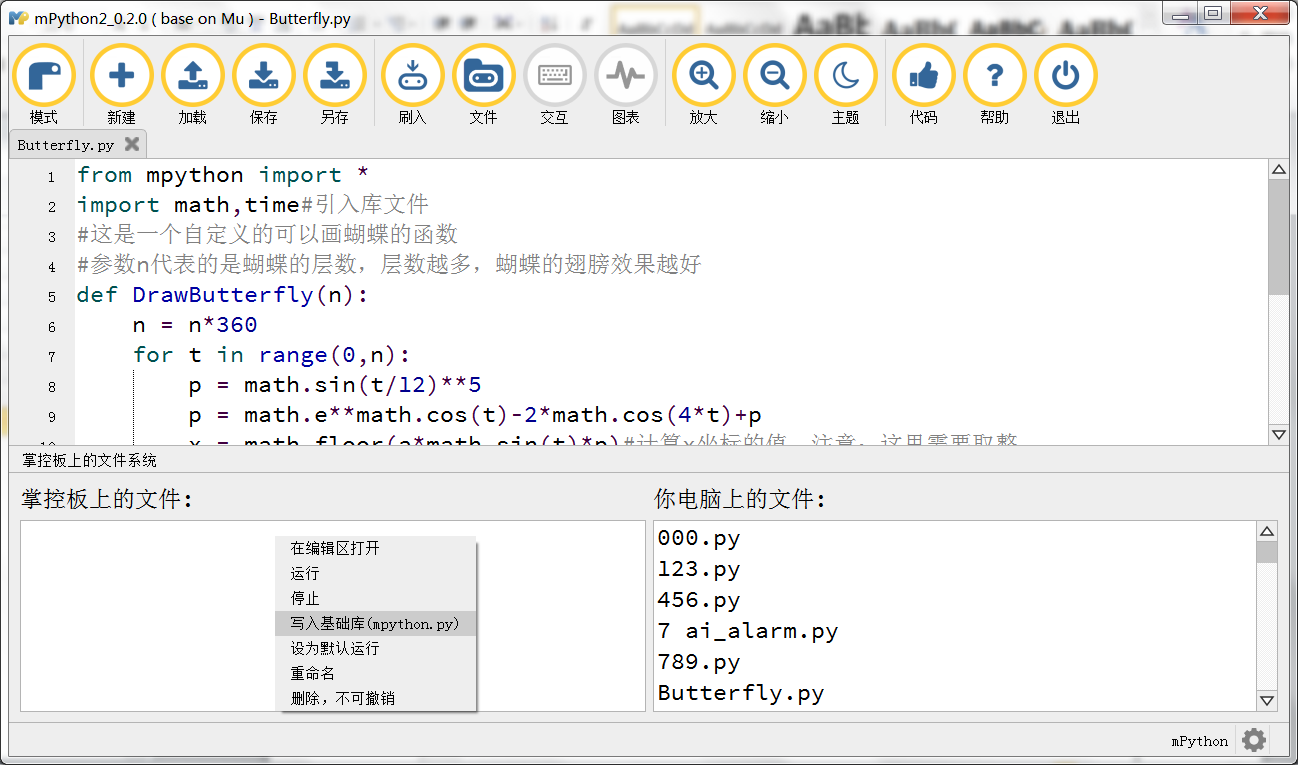The height and width of the screenshot is (765, 1298).
Task: Click the code editor scroll-down arrow
Action: coord(1278,434)
